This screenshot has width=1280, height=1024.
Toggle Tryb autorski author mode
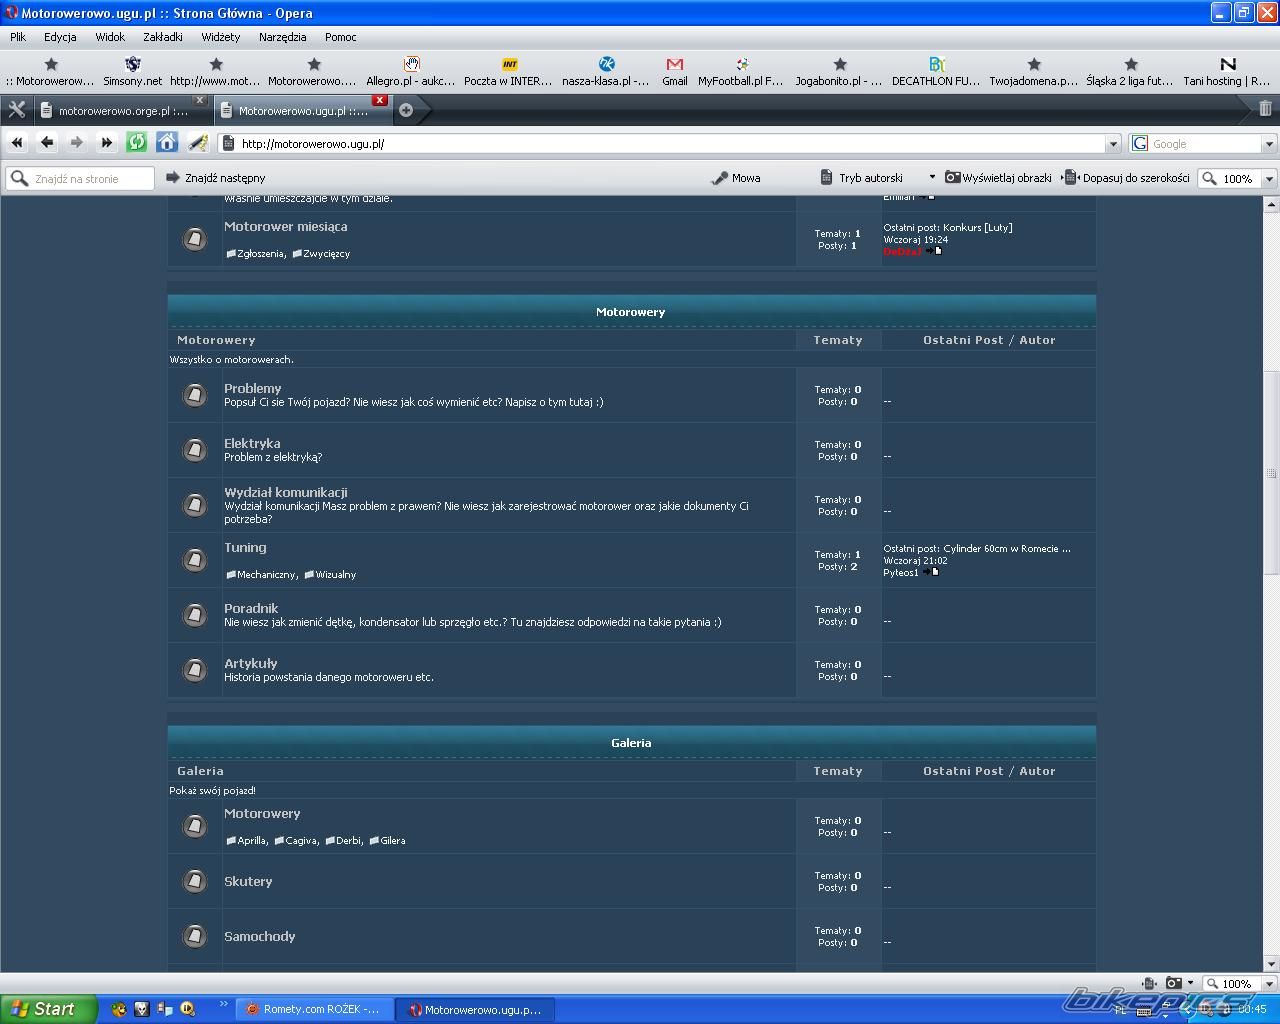point(862,178)
